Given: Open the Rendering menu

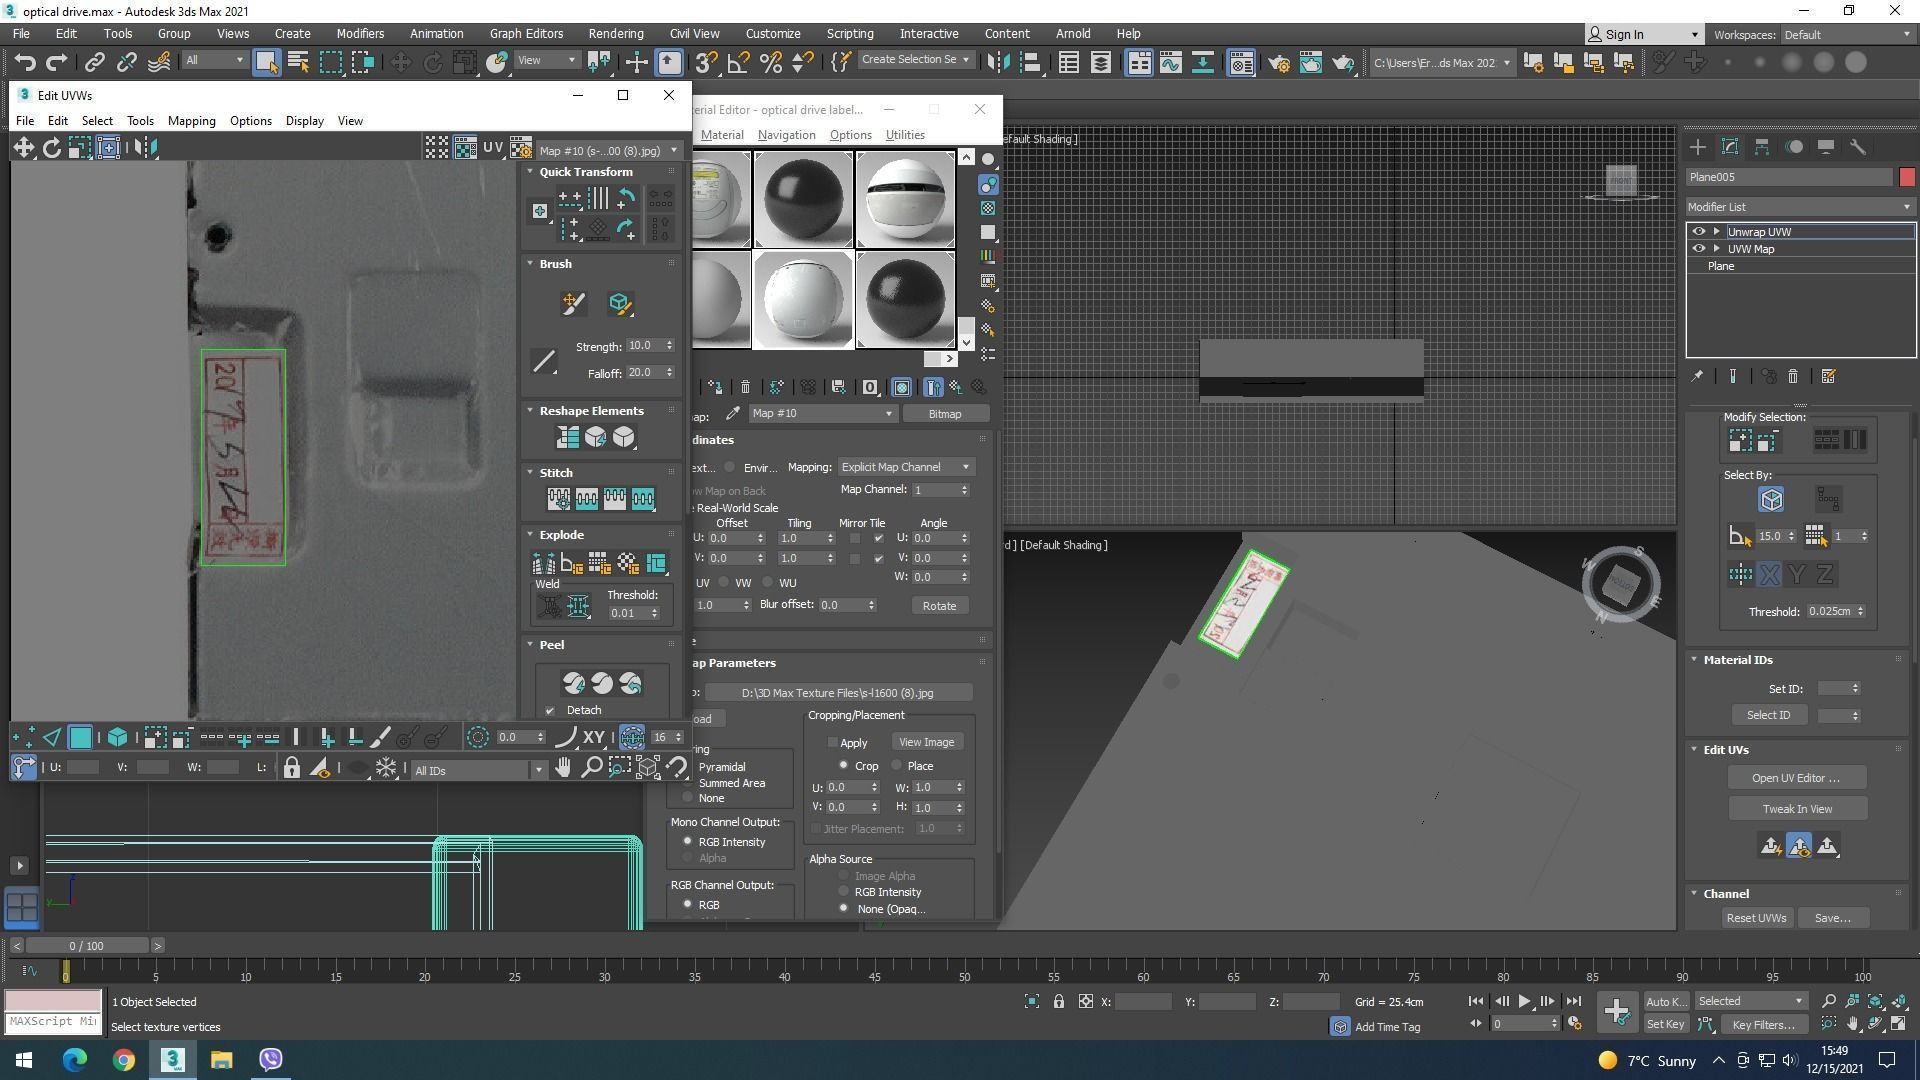Looking at the screenshot, I should [x=615, y=33].
